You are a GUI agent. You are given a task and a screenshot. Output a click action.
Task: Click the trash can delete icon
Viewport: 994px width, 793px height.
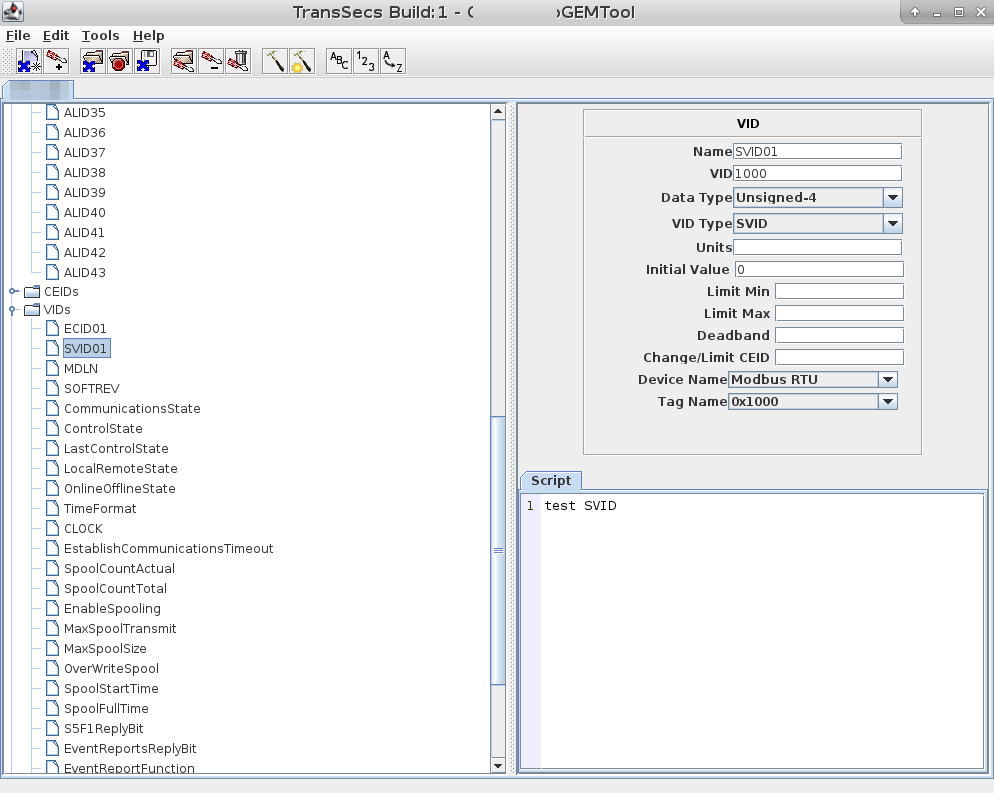point(238,61)
